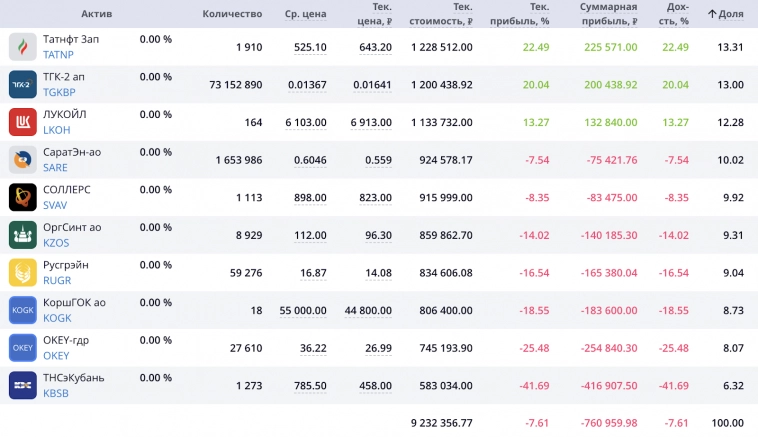Open the KBSB ticker link
The height and width of the screenshot is (437, 758).
coord(56,393)
